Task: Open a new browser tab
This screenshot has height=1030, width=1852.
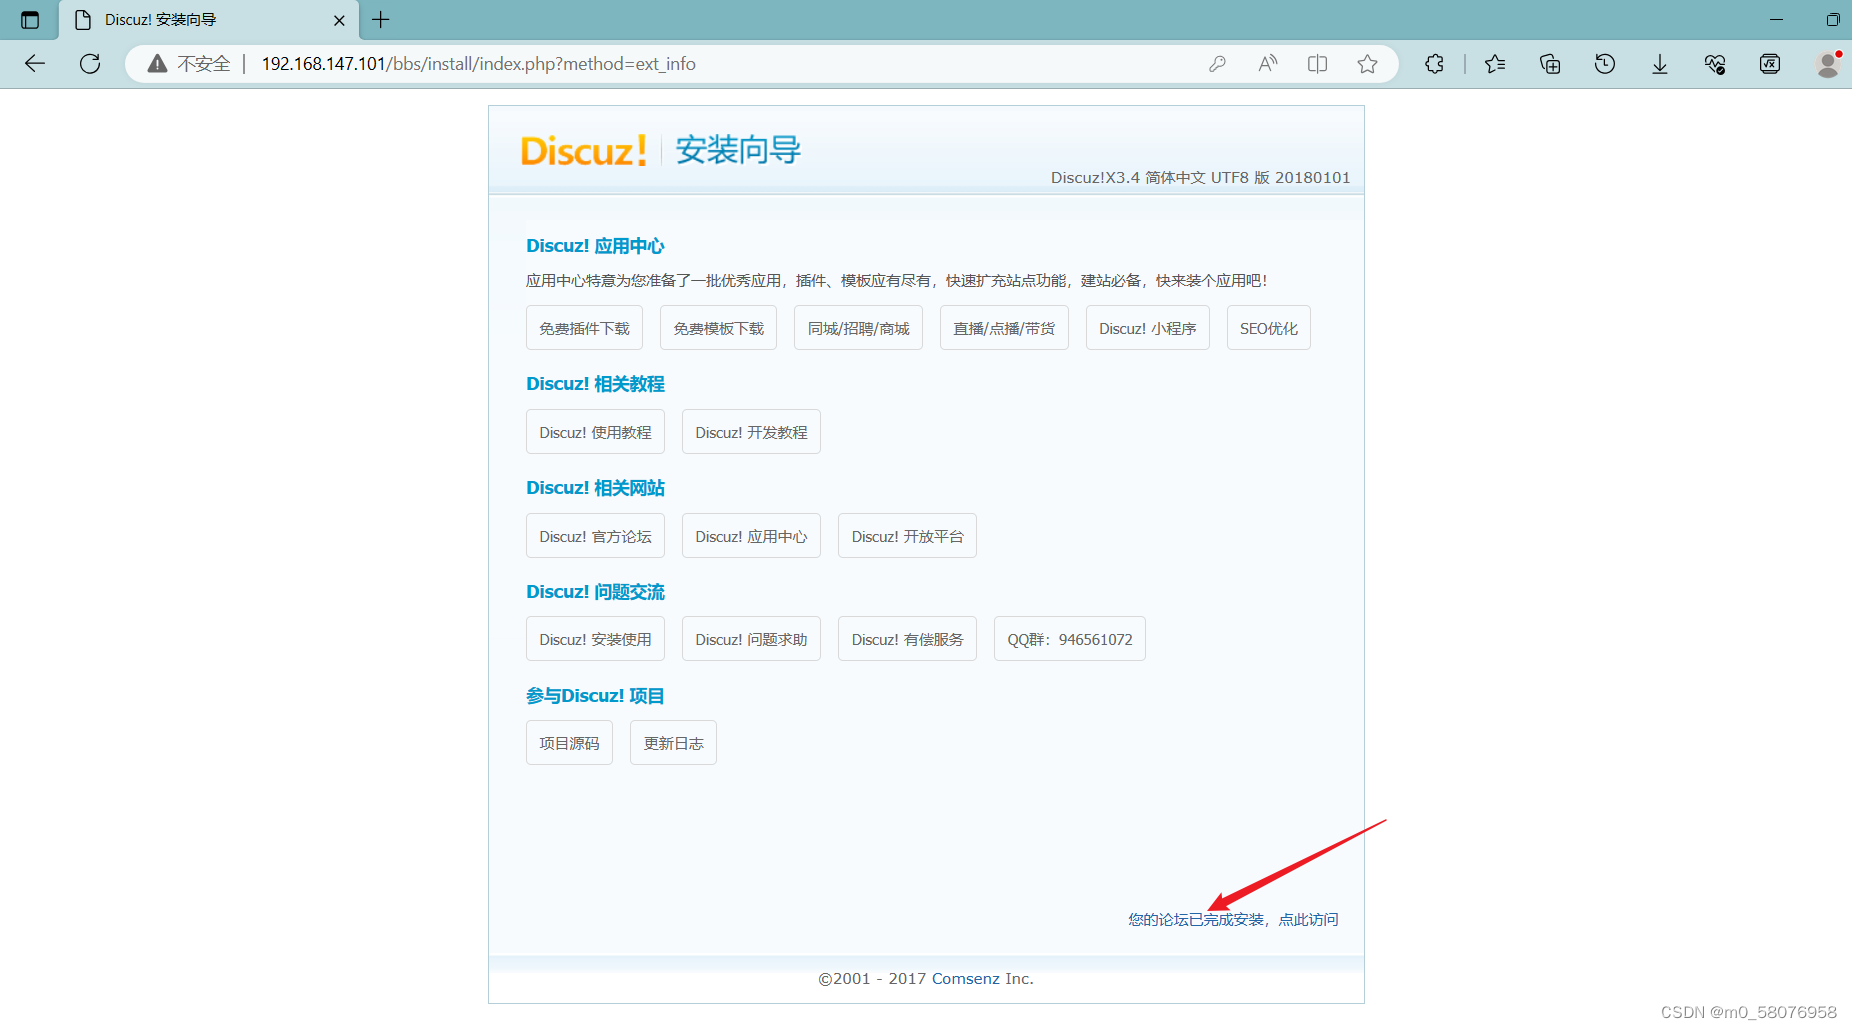Action: tap(381, 20)
